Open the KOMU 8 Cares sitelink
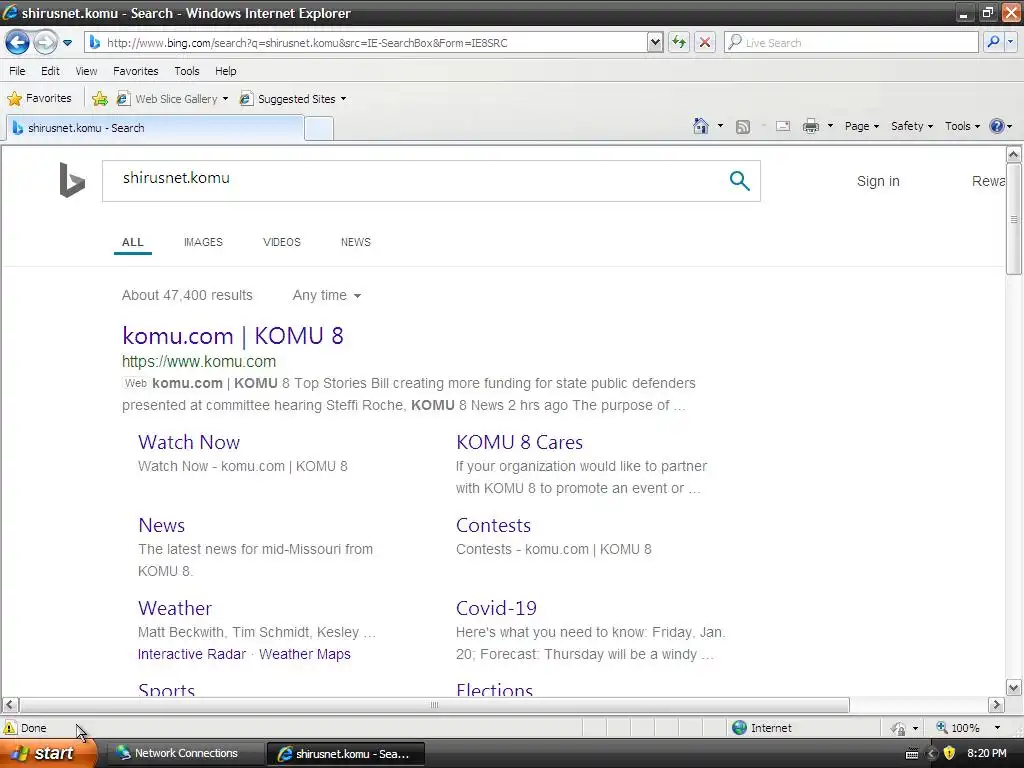 tap(519, 442)
